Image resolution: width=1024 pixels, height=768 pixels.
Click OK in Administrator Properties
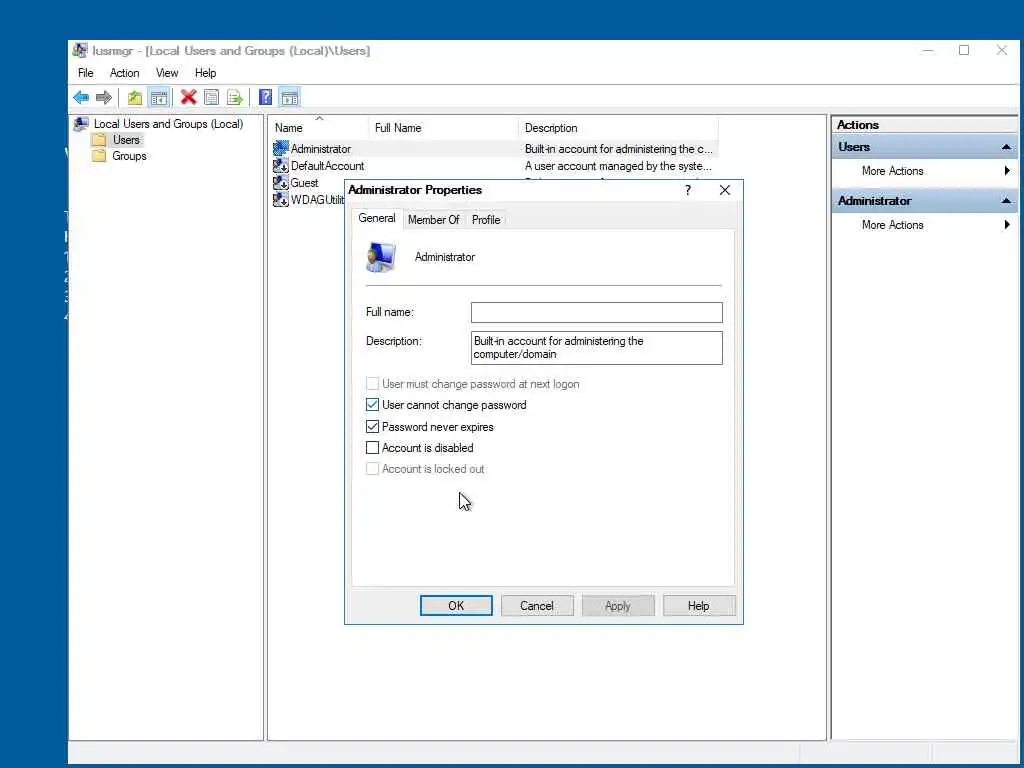[456, 605]
